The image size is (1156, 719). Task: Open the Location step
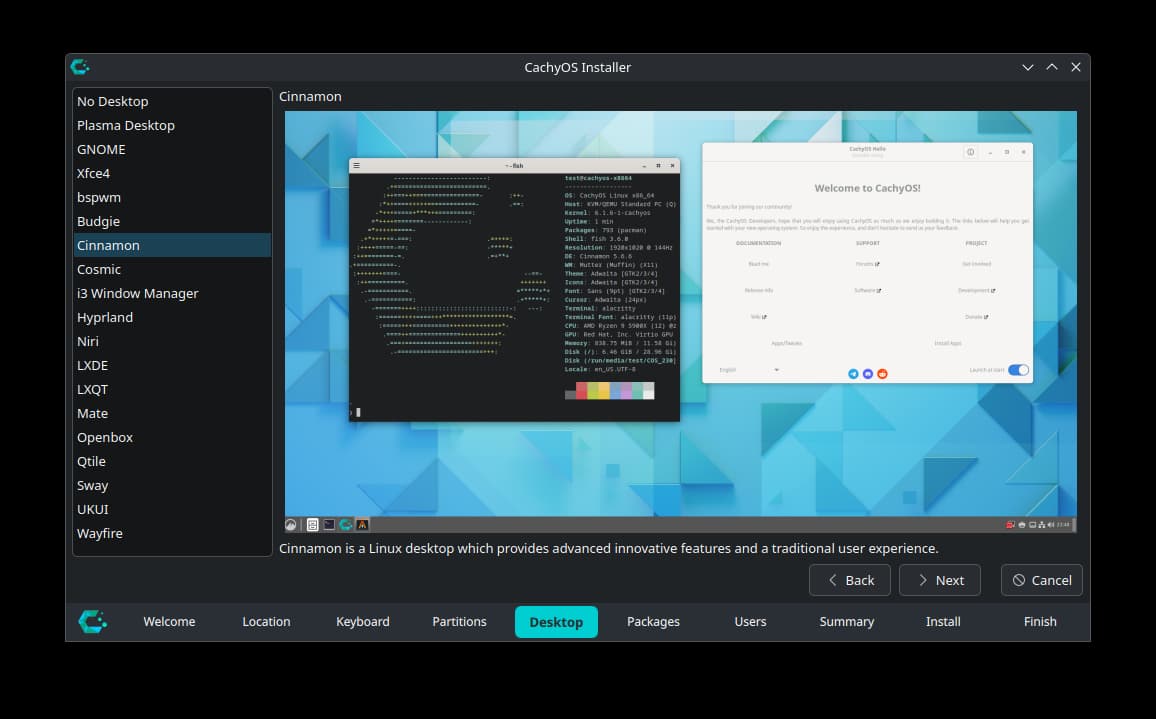(x=266, y=622)
